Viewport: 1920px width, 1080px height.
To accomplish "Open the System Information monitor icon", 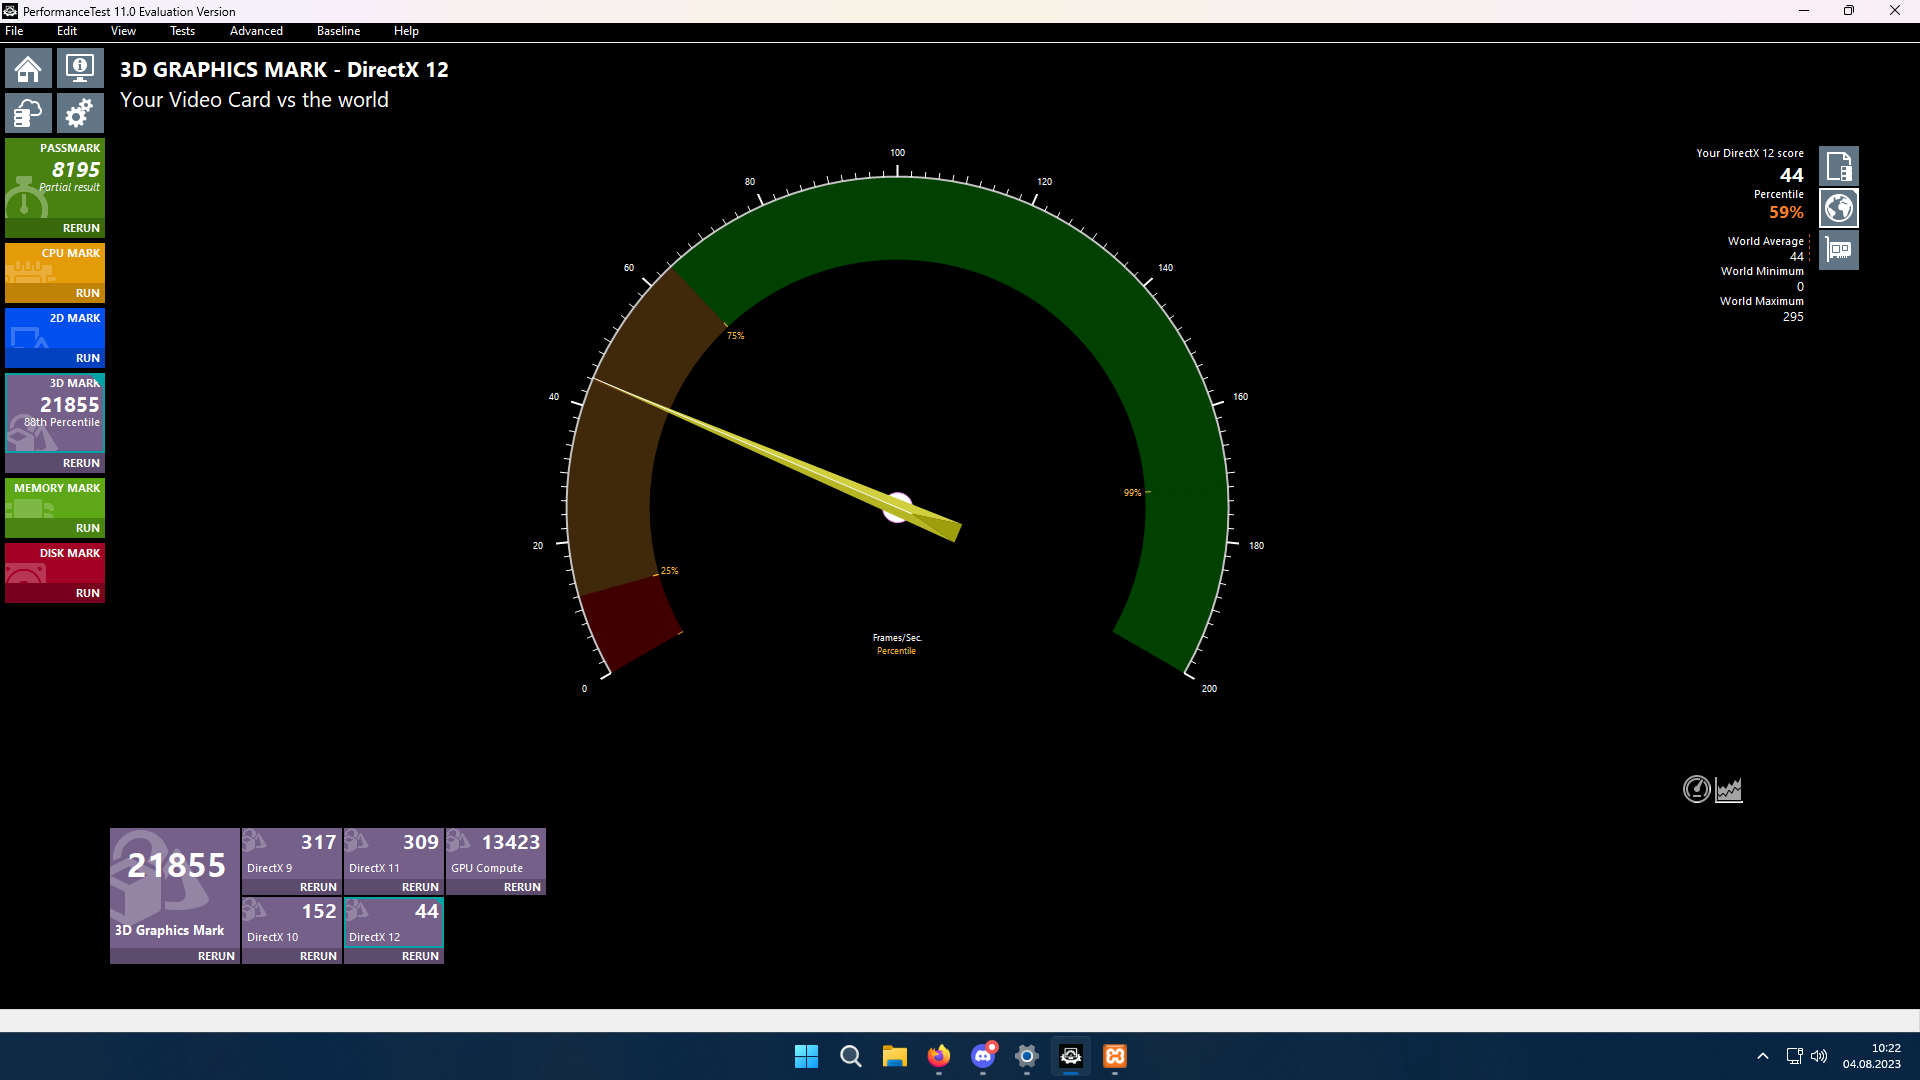I will click(x=80, y=69).
